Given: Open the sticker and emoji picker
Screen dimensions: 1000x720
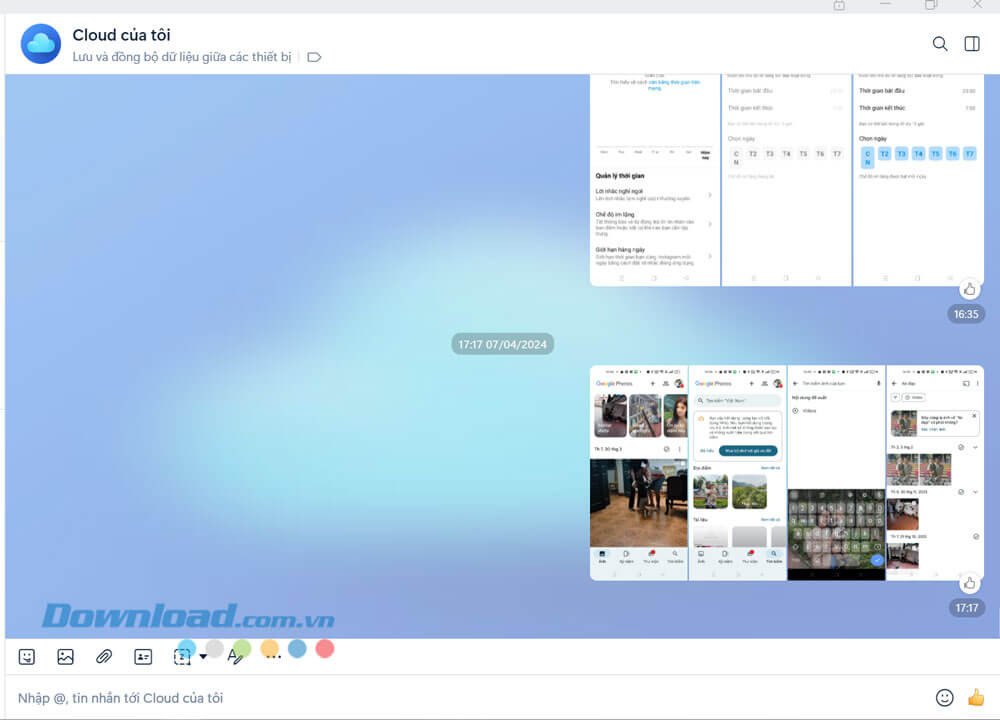Looking at the screenshot, I should 26,655.
